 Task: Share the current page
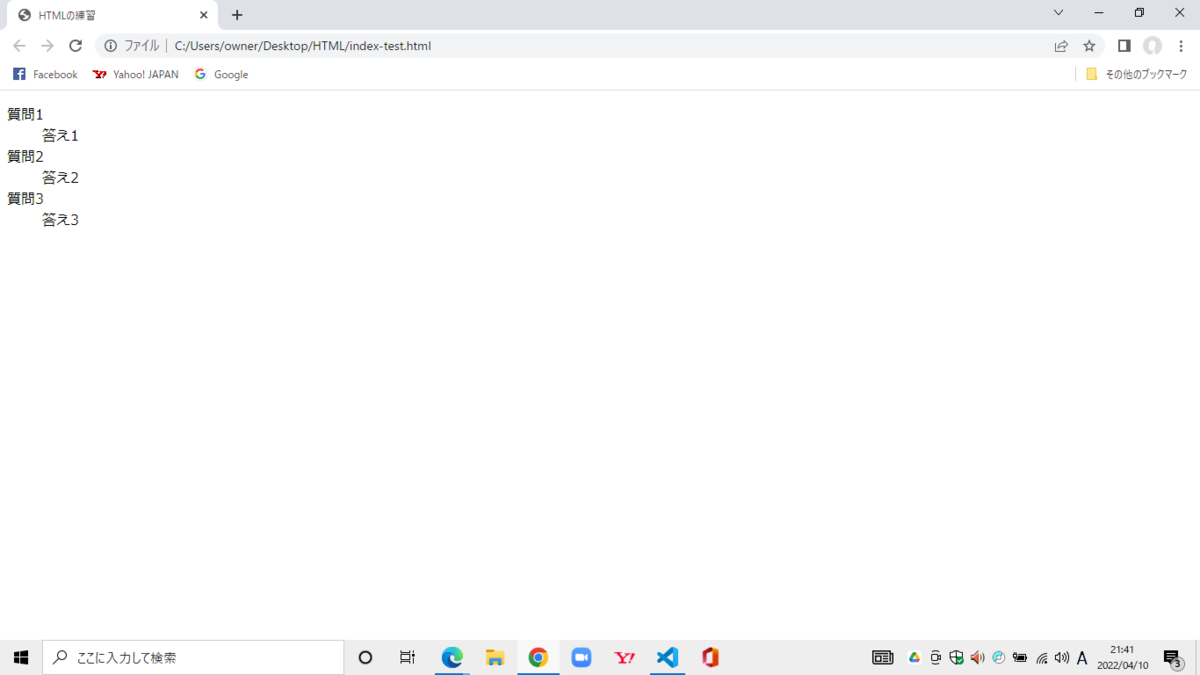(x=1060, y=46)
